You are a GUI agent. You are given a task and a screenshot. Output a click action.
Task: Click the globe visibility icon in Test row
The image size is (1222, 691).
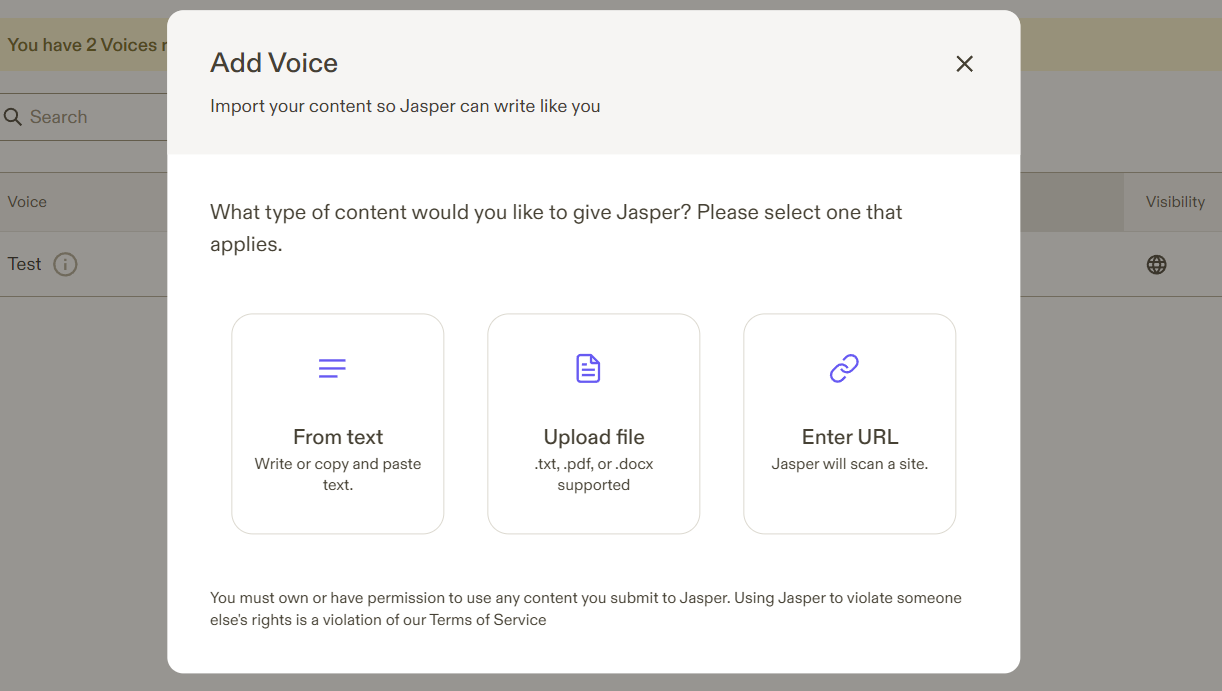pyautogui.click(x=1157, y=265)
